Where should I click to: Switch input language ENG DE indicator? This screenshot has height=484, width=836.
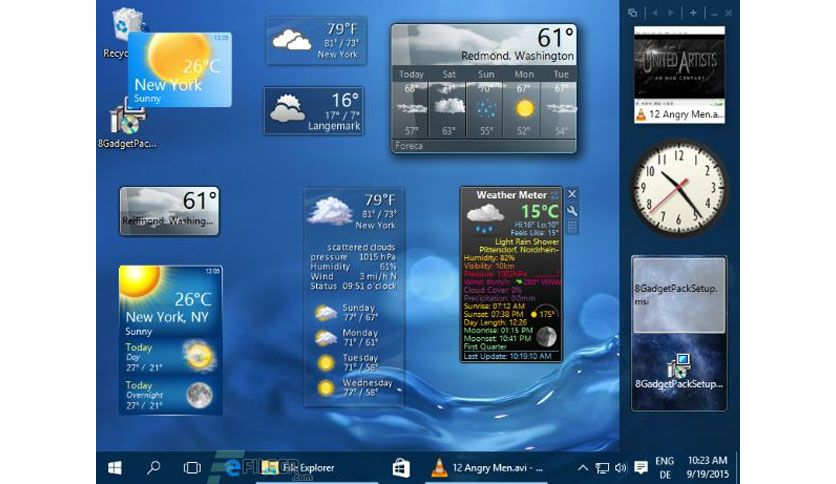pyautogui.click(x=664, y=467)
